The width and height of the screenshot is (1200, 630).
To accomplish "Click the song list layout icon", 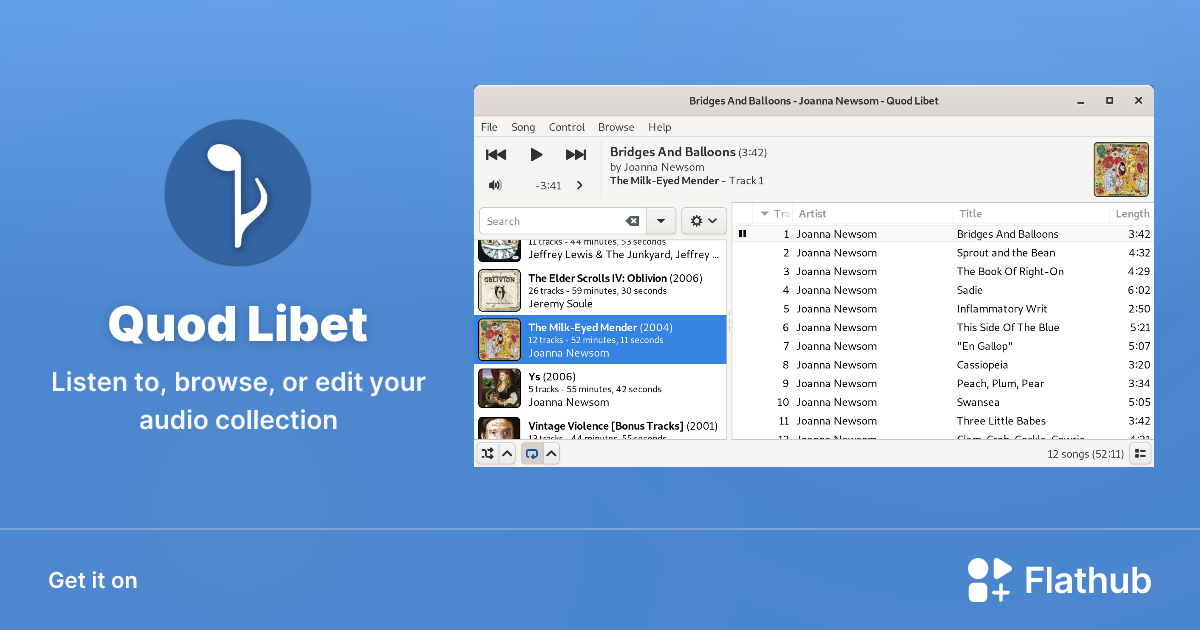I will 1140,453.
